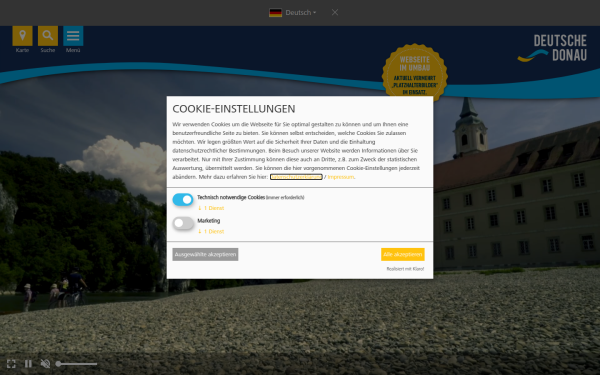The width and height of the screenshot is (600, 375).
Task: Open the hamburger Menü icon
Action: click(73, 36)
